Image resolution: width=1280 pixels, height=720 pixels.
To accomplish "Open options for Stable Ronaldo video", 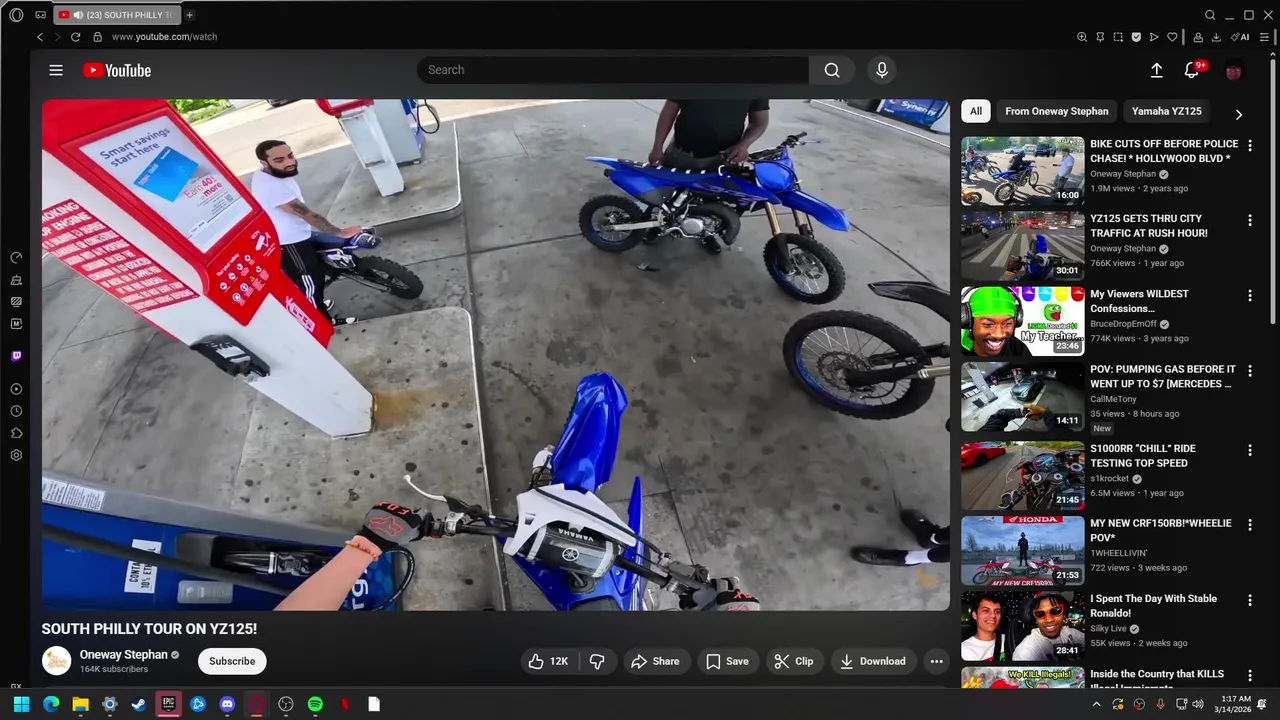I will [x=1249, y=601].
